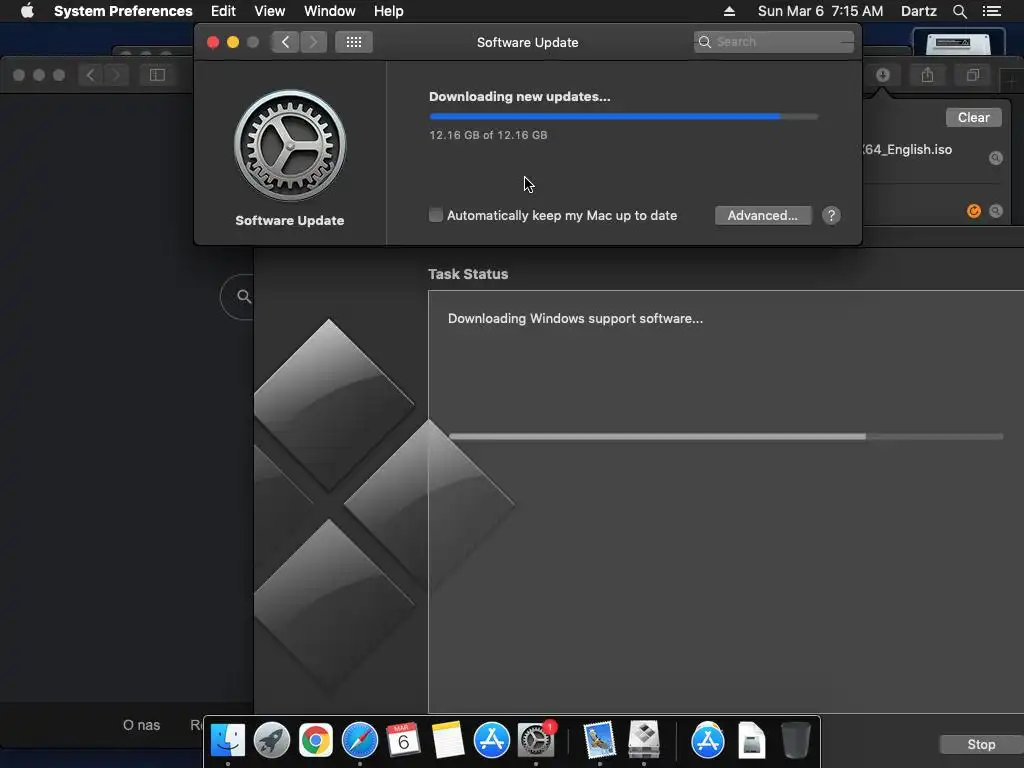The height and width of the screenshot is (768, 1024).
Task: Click Clear in Safari downloads popover
Action: [973, 118]
